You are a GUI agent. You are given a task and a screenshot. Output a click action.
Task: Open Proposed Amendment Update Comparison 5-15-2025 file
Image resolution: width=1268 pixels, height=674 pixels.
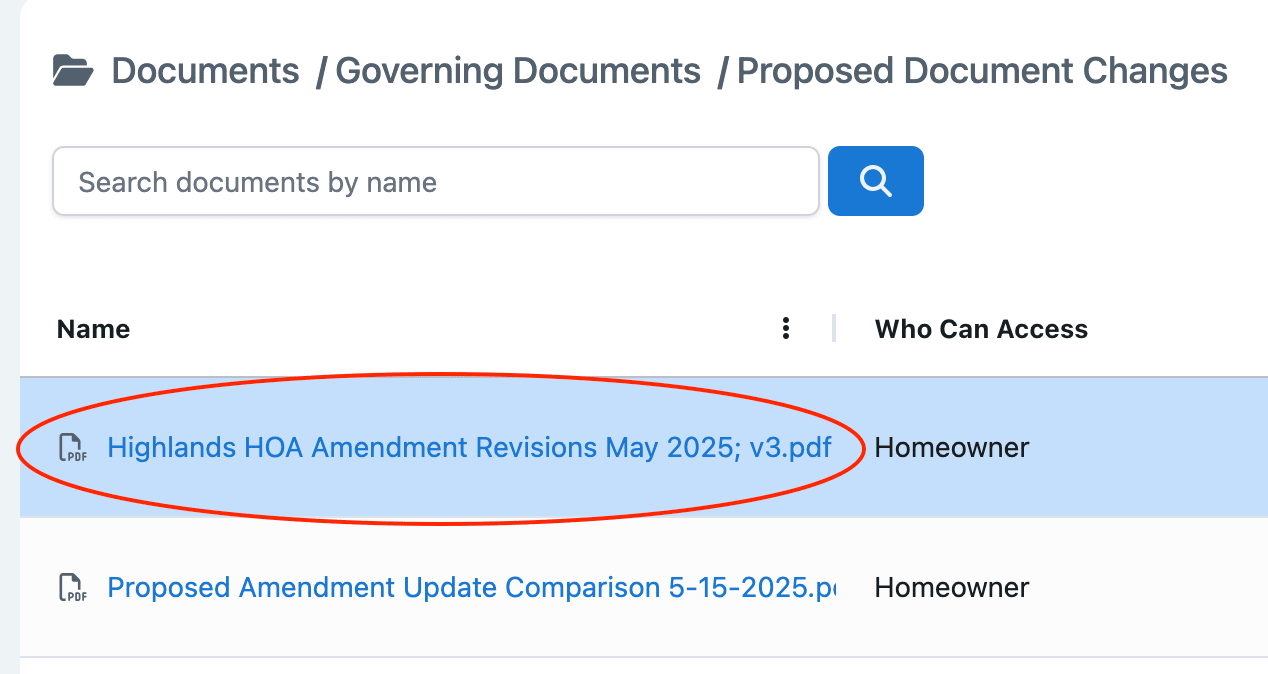coord(470,587)
